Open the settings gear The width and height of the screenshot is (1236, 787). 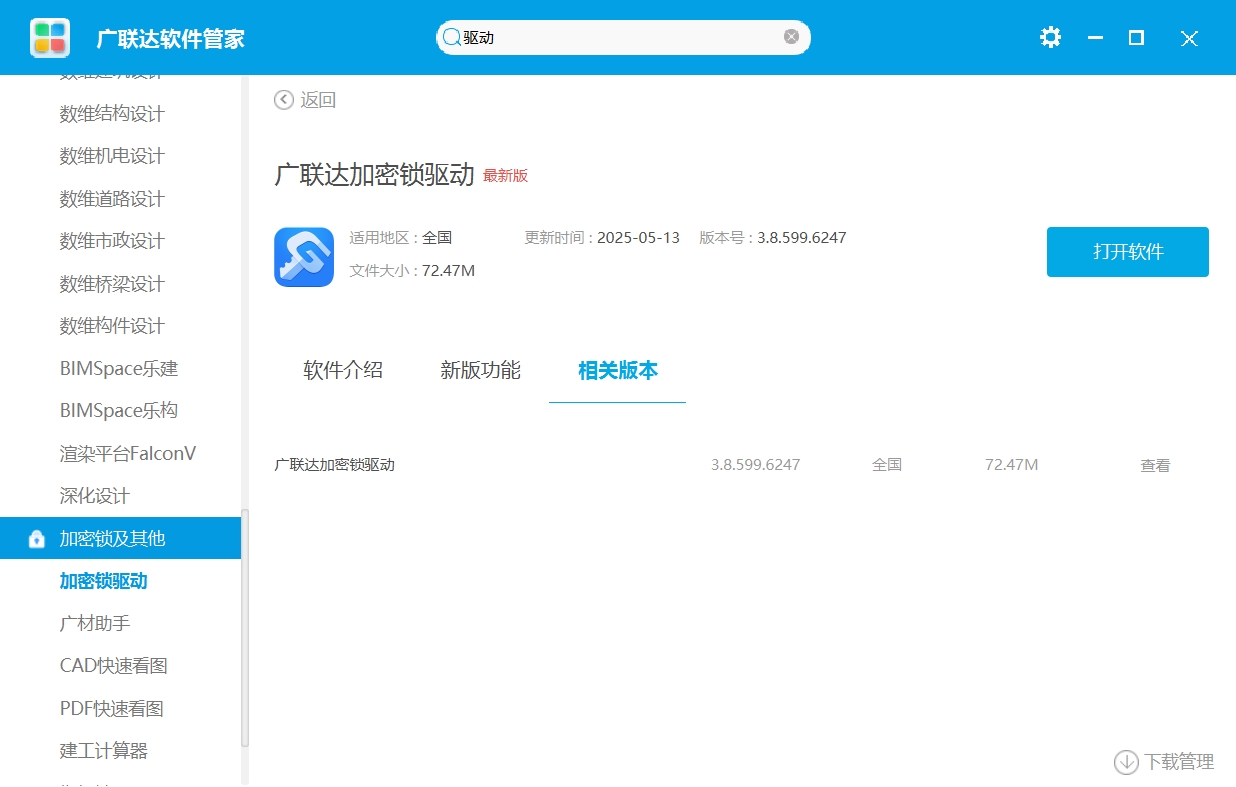(1050, 38)
